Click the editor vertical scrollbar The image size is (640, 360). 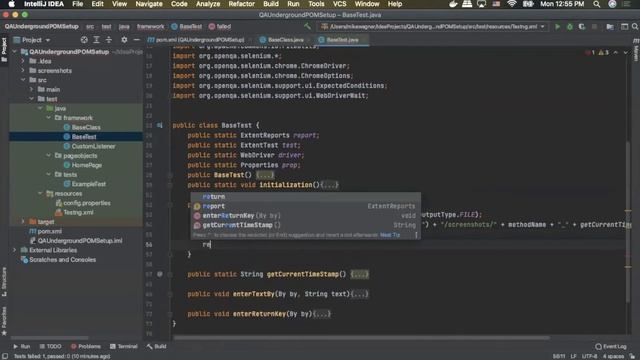(628, 222)
